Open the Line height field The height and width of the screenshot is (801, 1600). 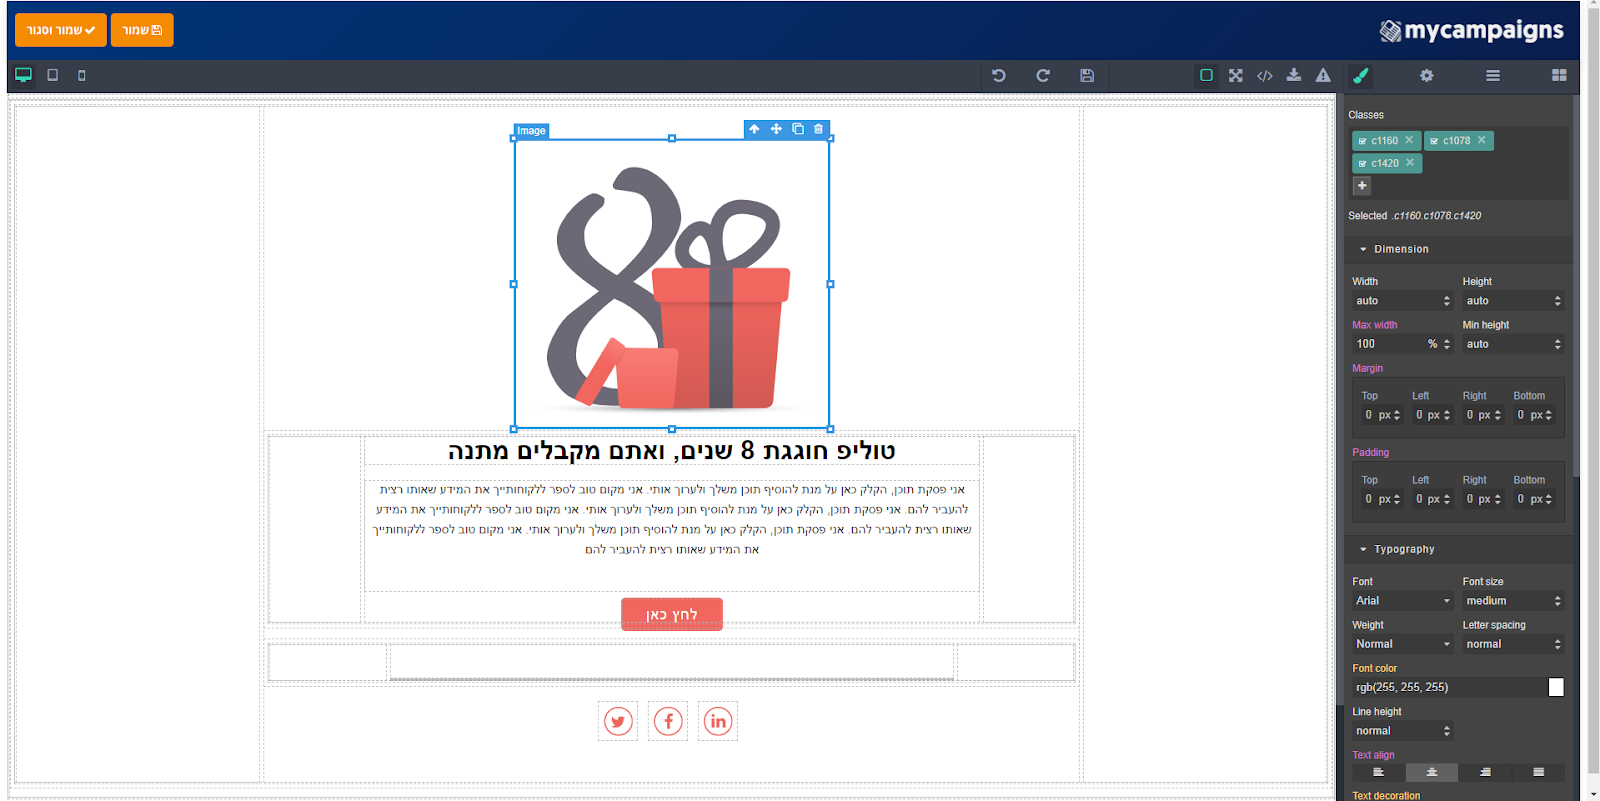1402,731
